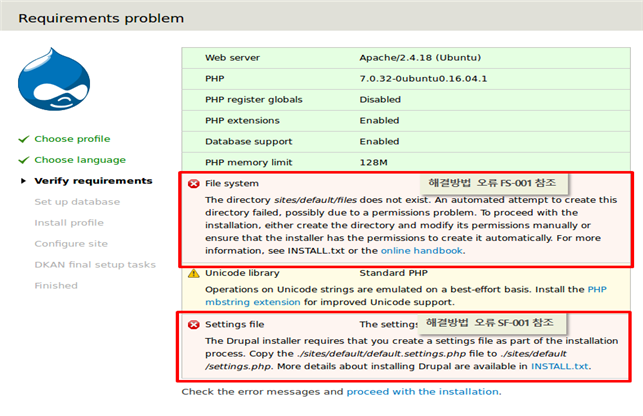
Task: Select the Configure site step
Action: (x=71, y=244)
